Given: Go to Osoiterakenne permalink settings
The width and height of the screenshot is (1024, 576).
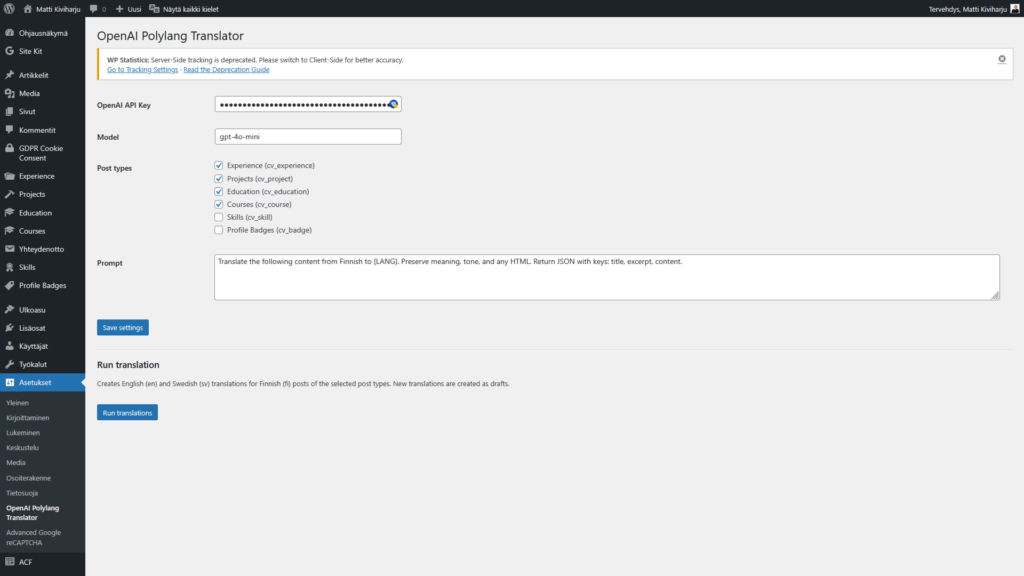Looking at the screenshot, I should (27, 478).
